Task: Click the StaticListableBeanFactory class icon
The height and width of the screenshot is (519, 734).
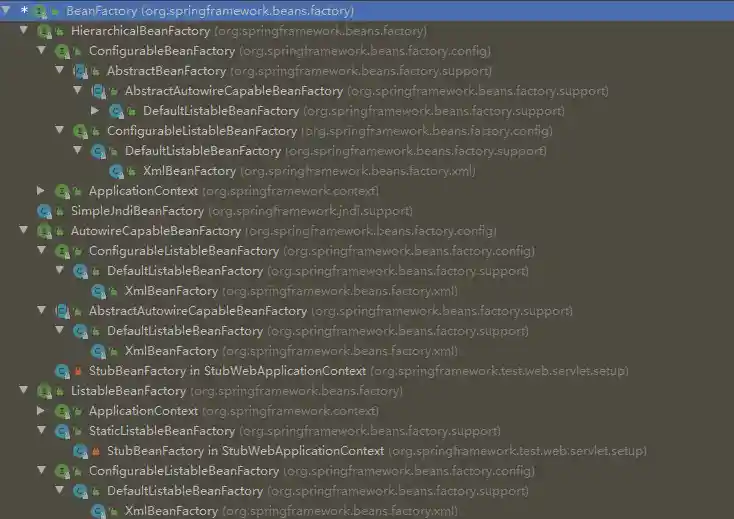Action: point(62,431)
